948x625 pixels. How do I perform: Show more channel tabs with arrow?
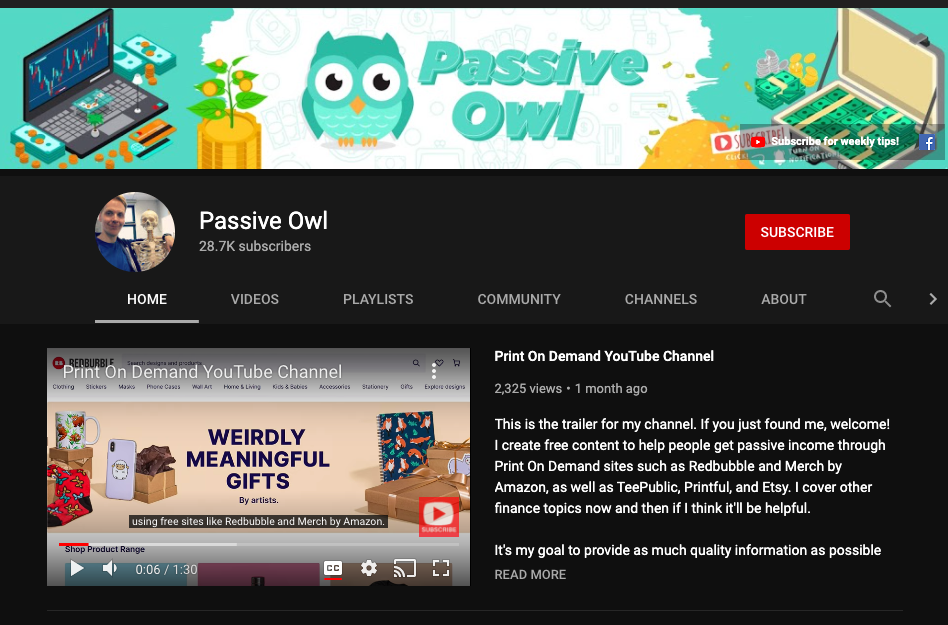(x=932, y=299)
